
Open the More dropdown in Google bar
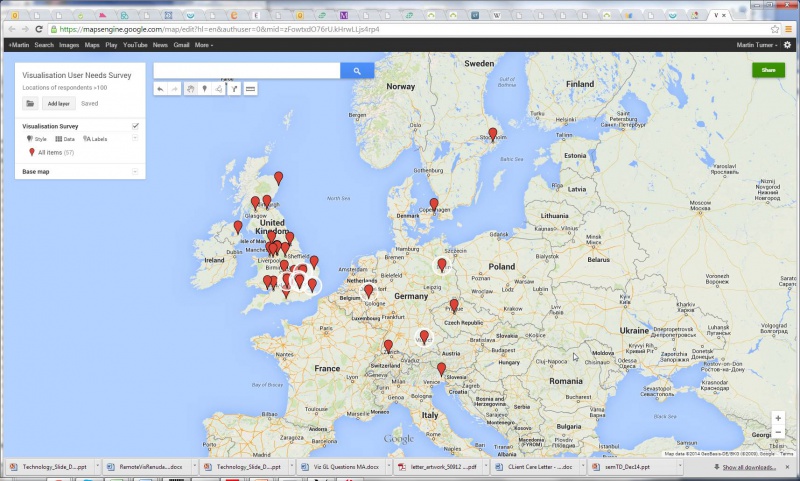click(x=203, y=45)
